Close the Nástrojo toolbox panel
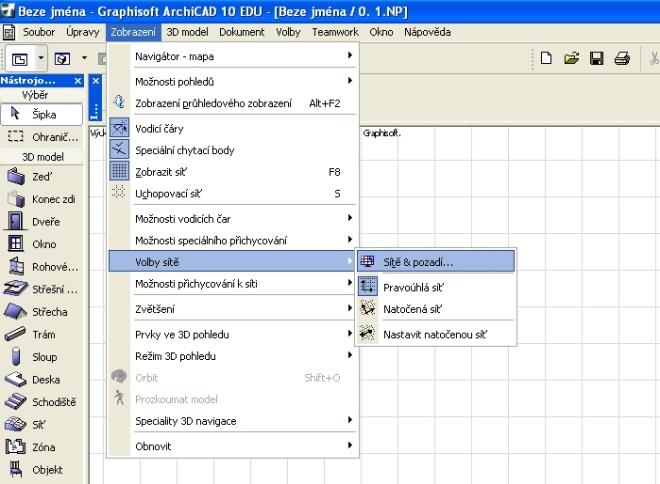Viewport: 660px width, 484px height. (x=78, y=81)
